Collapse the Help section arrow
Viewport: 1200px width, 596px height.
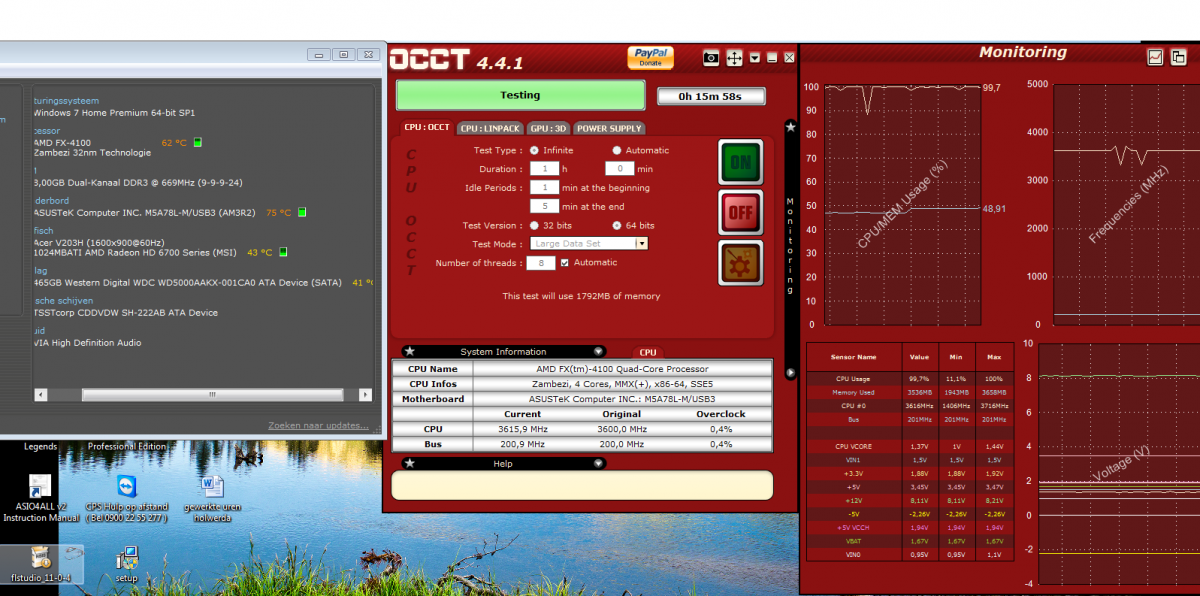click(x=598, y=464)
